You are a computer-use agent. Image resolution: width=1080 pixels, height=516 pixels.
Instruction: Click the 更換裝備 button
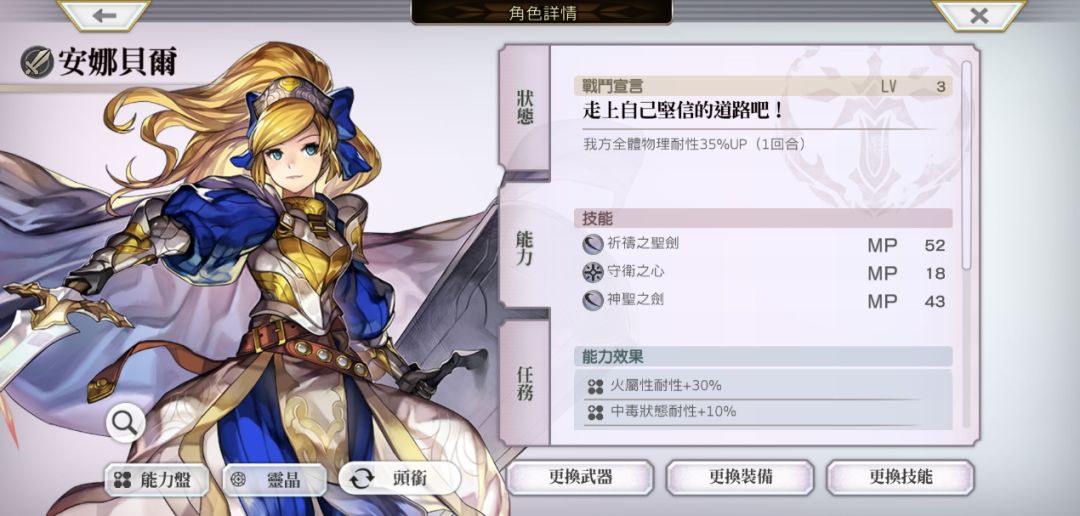[x=740, y=477]
